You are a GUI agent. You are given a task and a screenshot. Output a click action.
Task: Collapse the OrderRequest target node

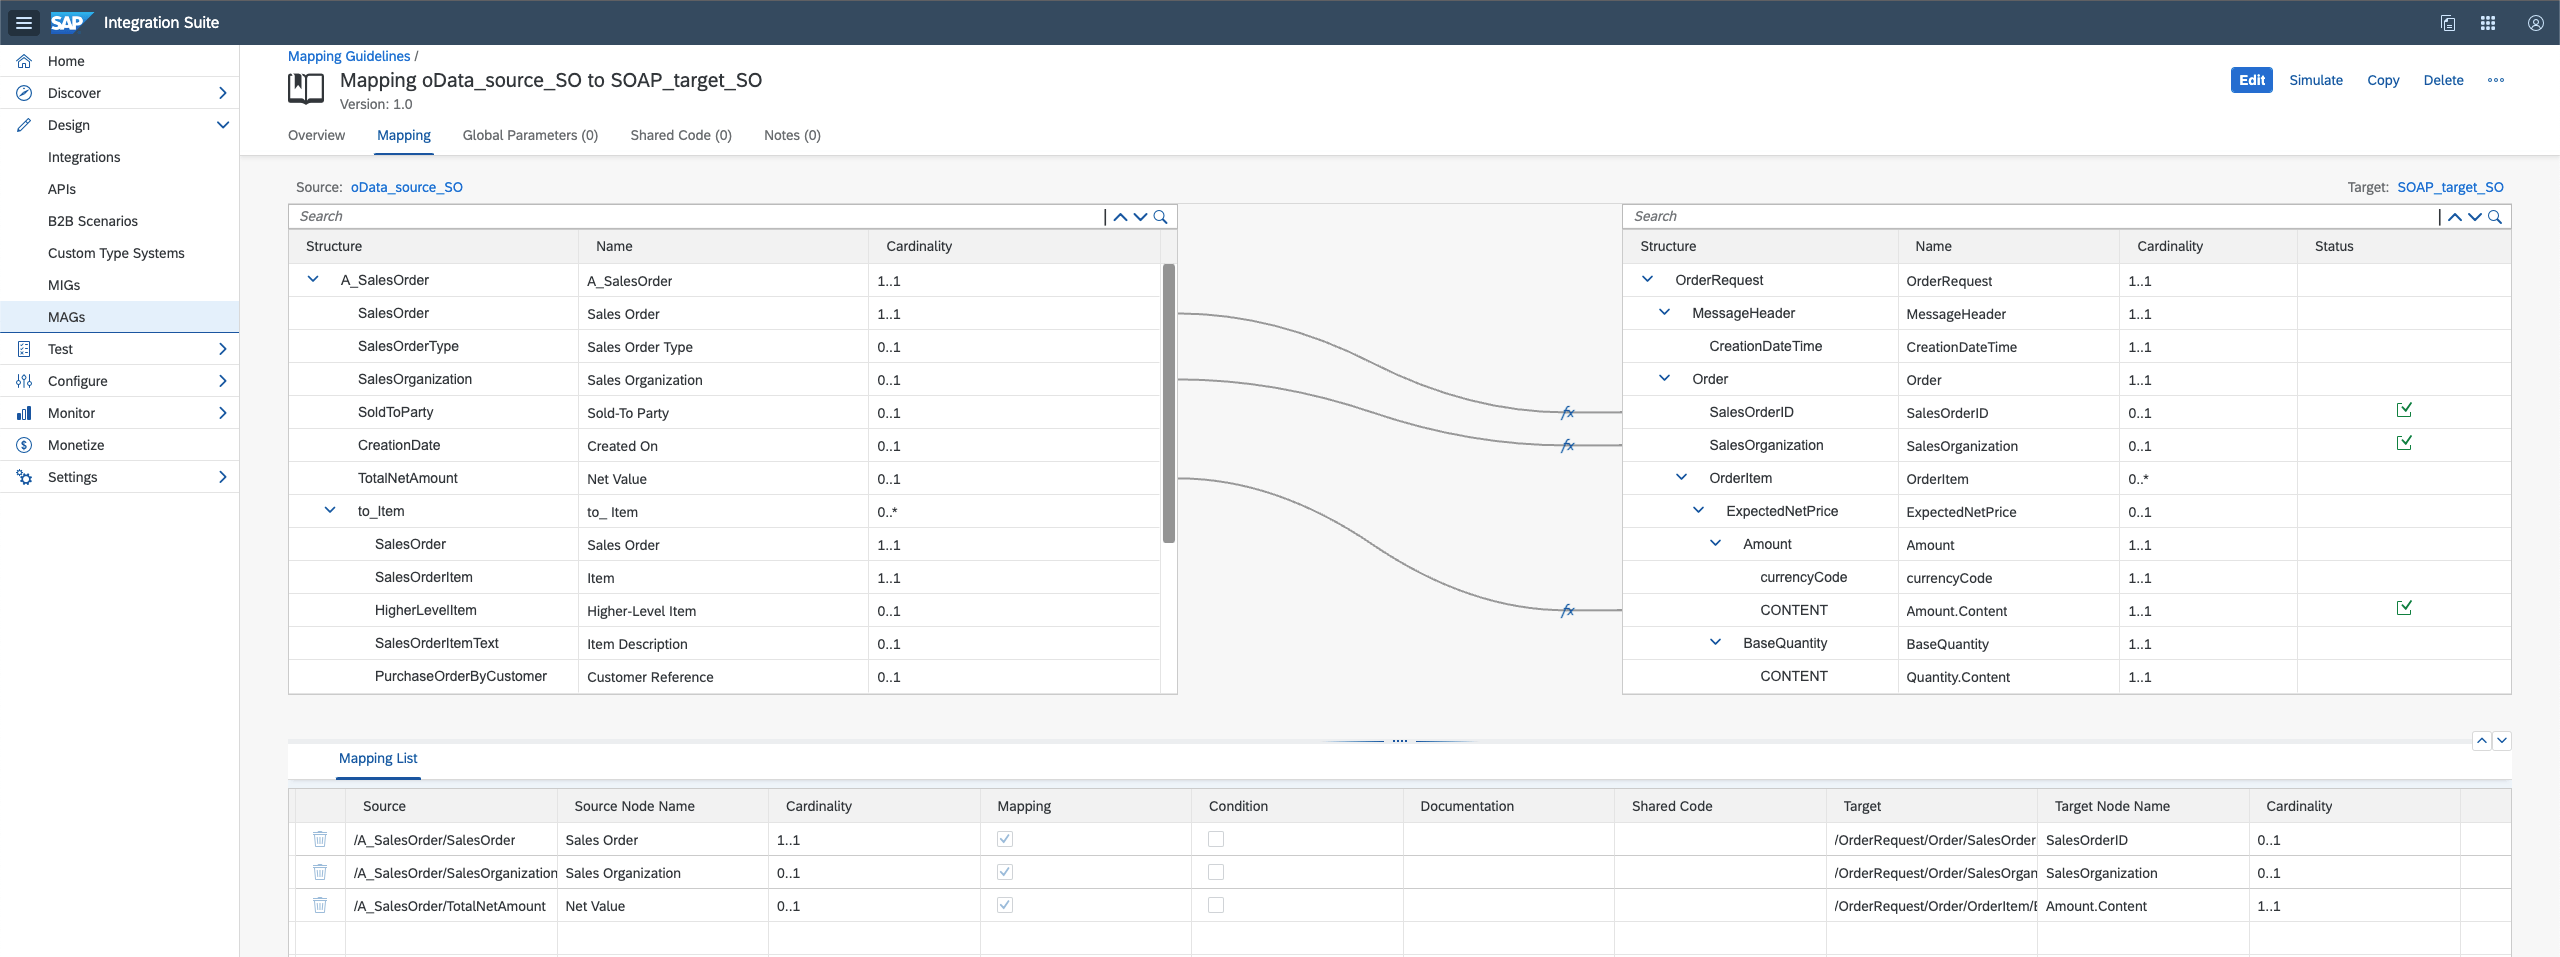point(1648,279)
